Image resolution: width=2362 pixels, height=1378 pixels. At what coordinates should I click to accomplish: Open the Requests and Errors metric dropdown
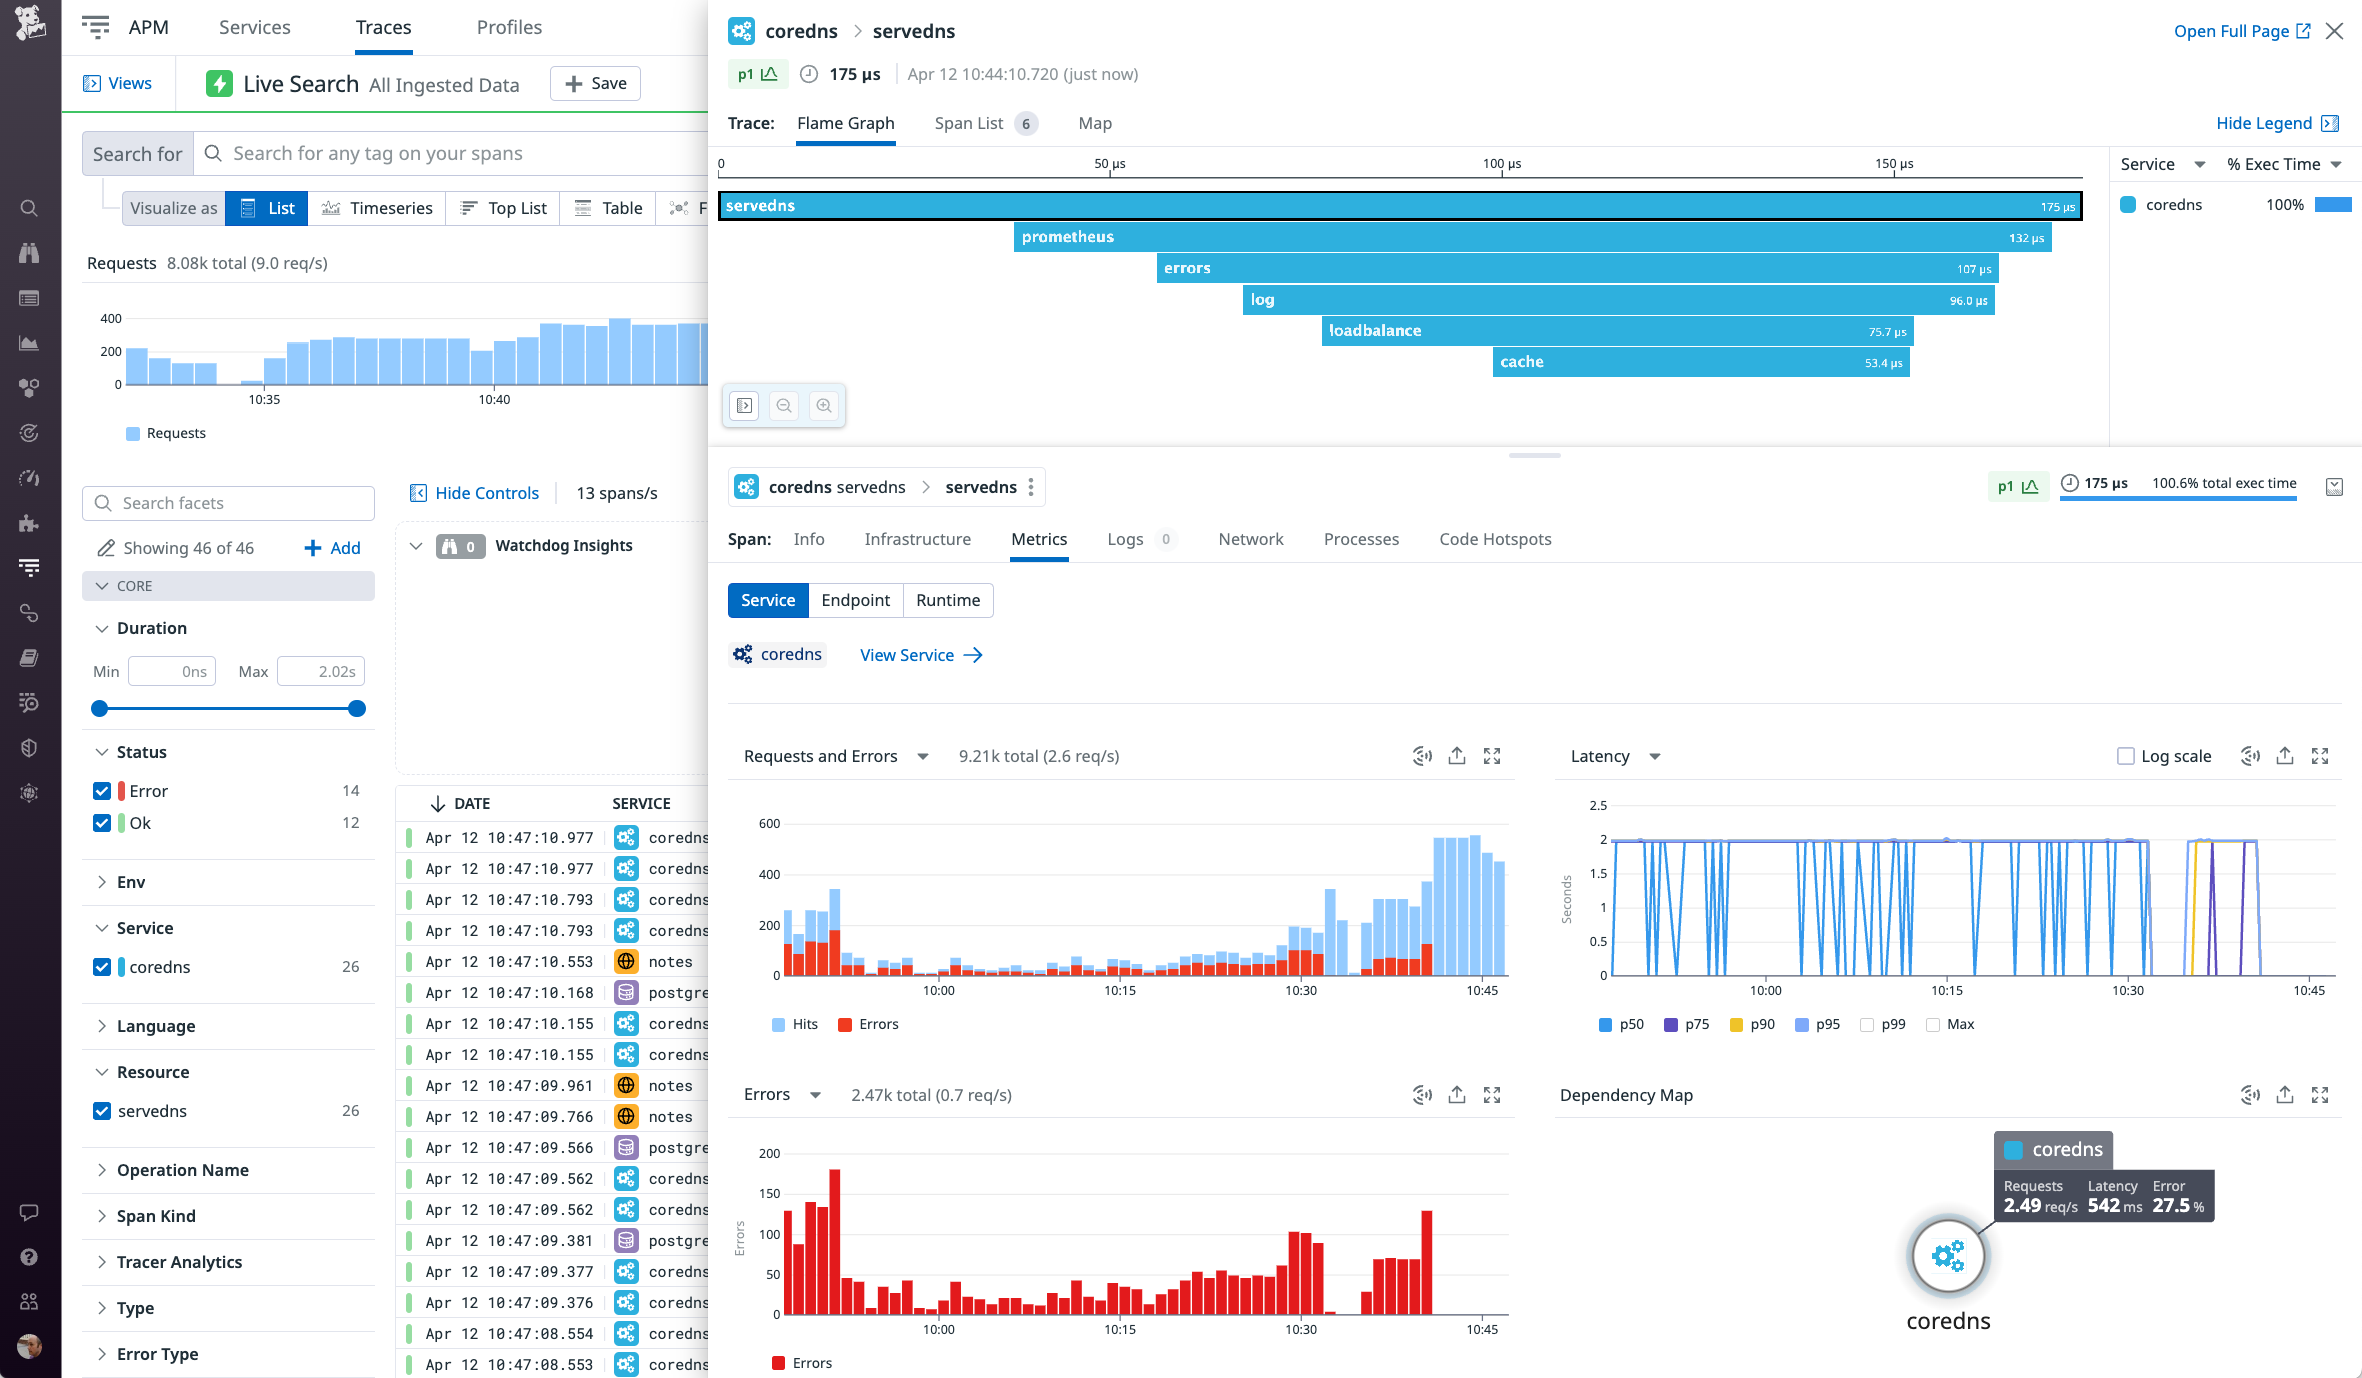coord(923,757)
